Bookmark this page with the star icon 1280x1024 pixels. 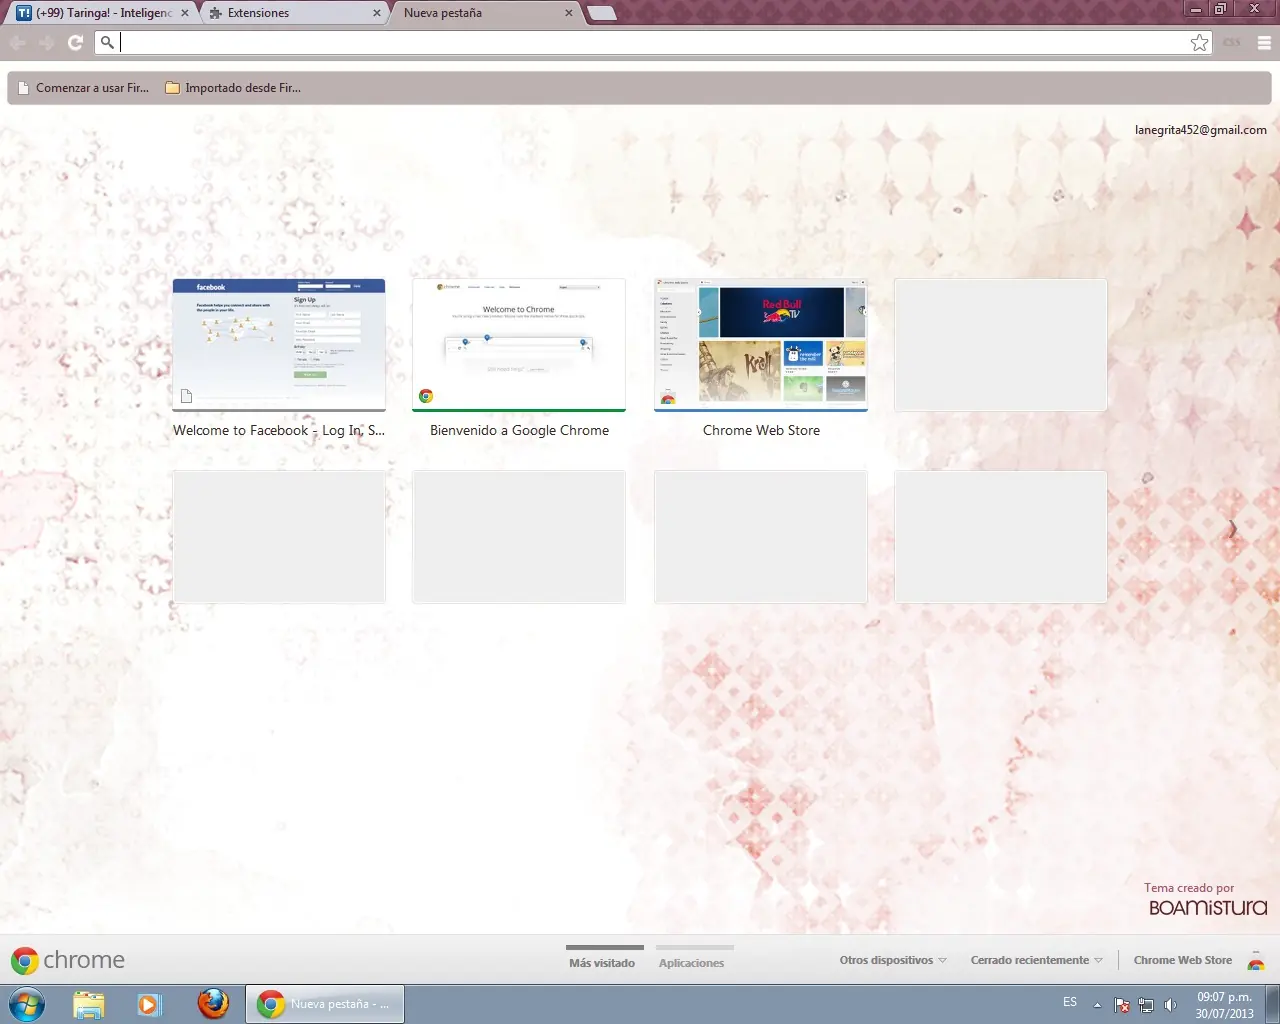pos(1199,42)
